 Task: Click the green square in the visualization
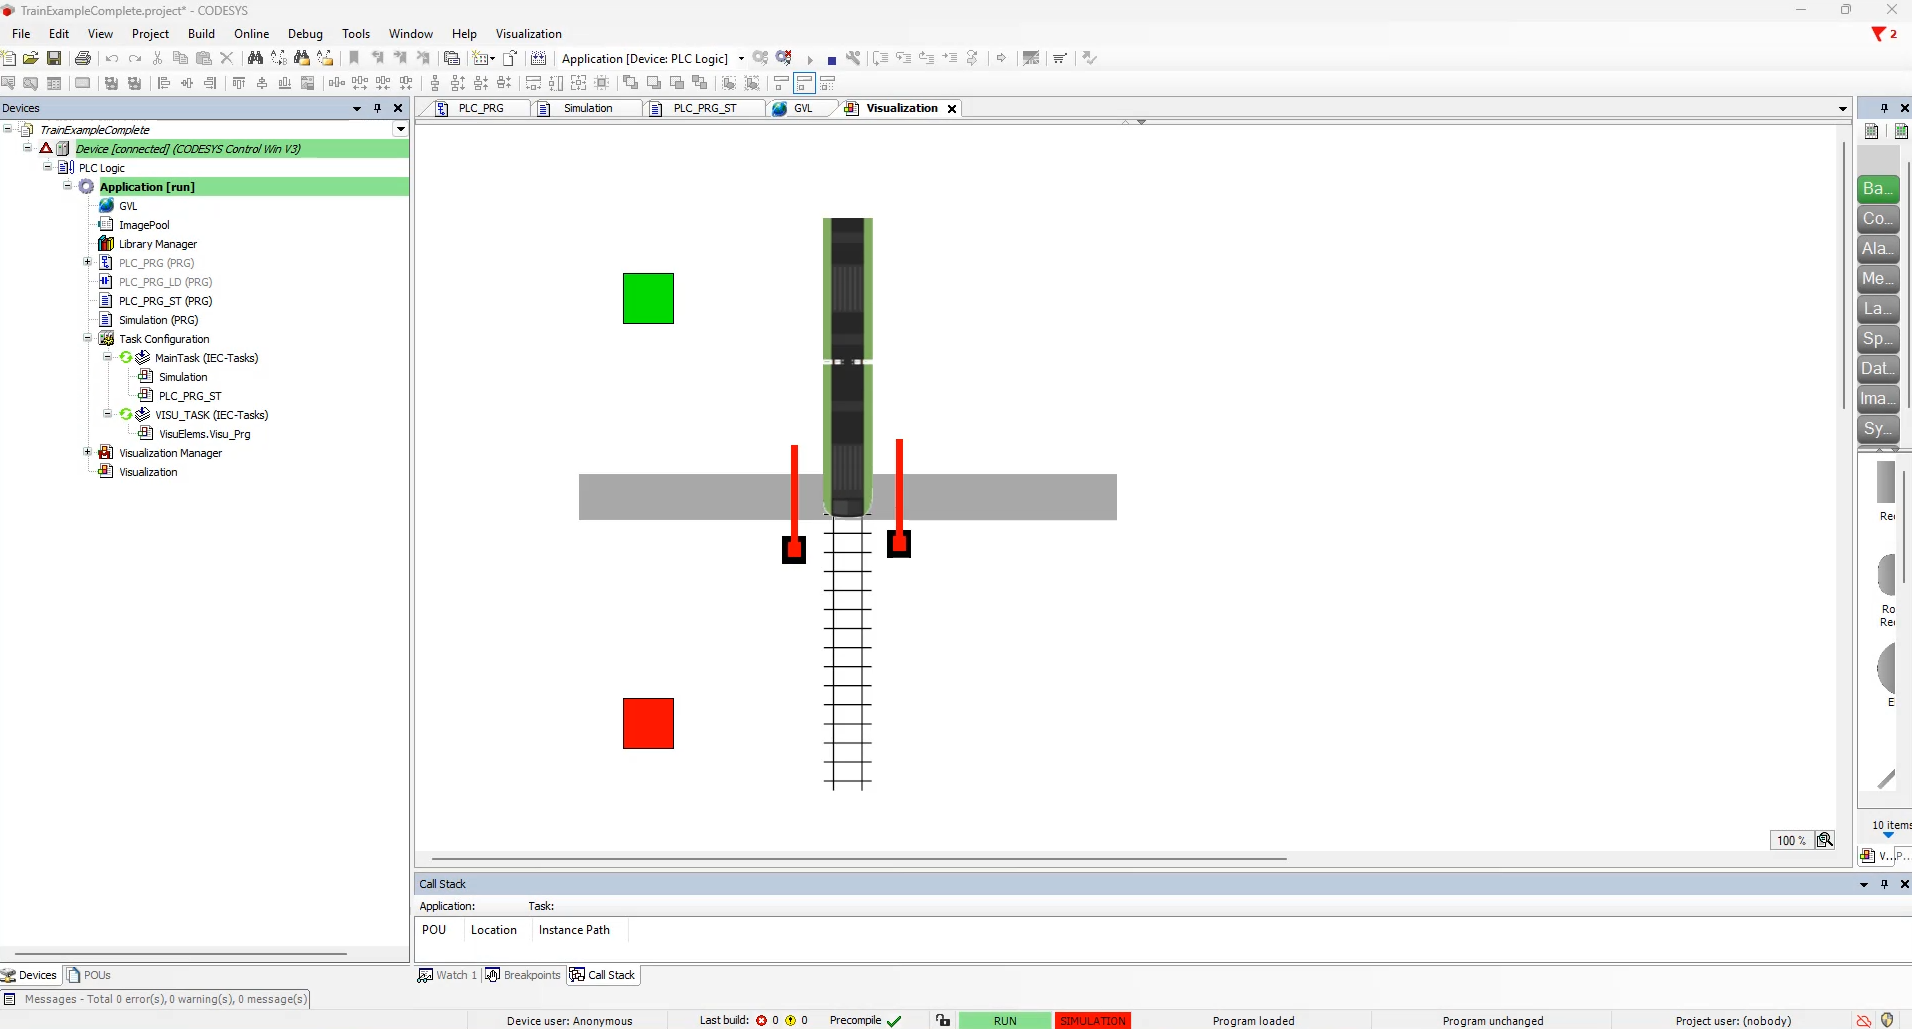point(648,298)
